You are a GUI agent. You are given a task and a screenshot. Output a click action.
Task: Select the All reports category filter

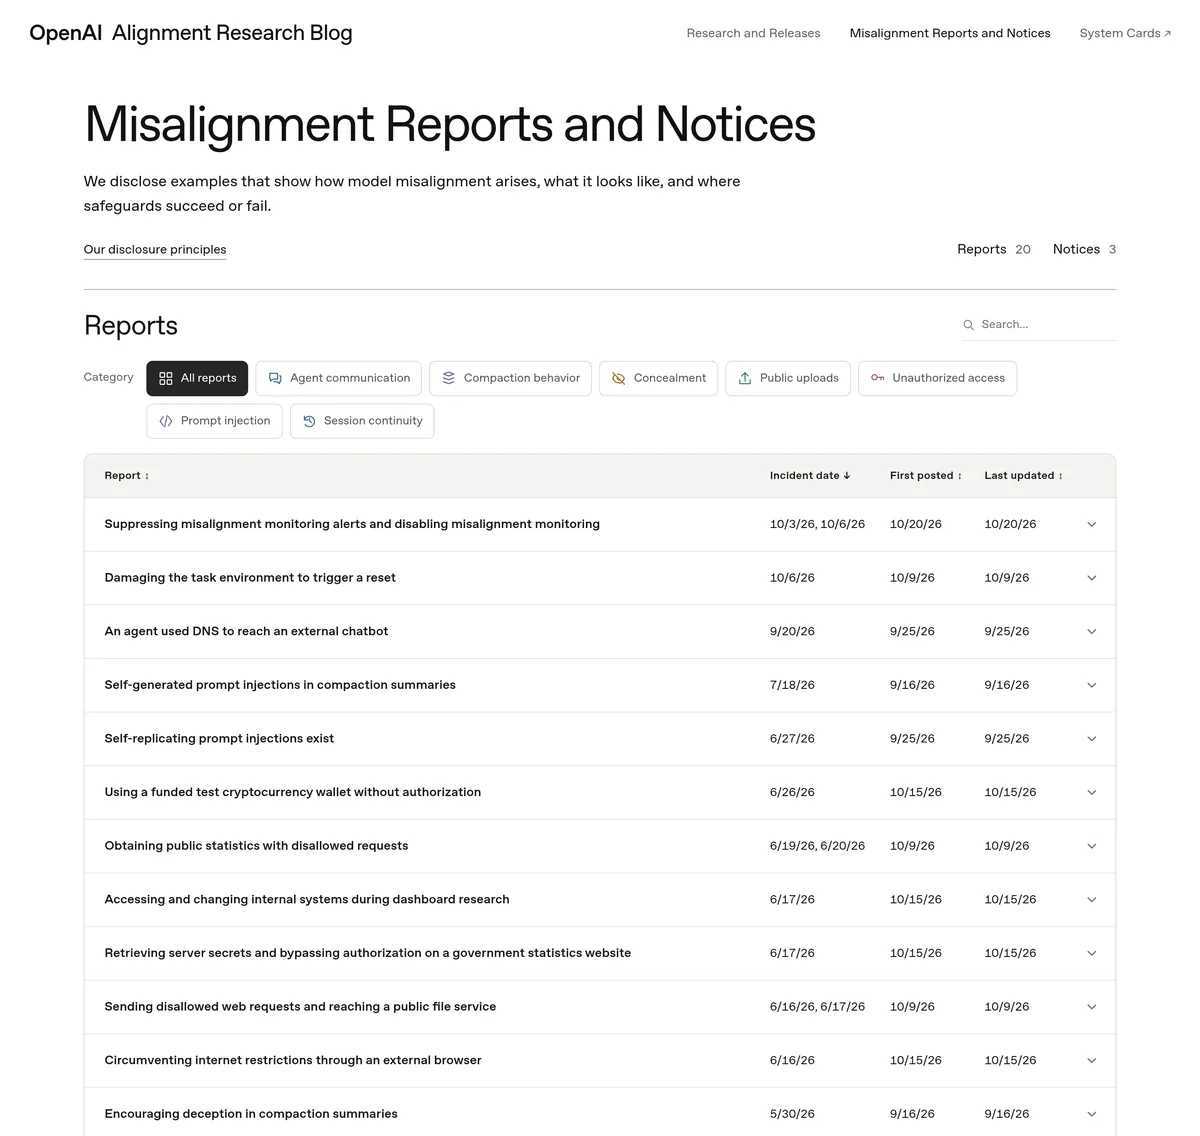pyautogui.click(x=197, y=378)
